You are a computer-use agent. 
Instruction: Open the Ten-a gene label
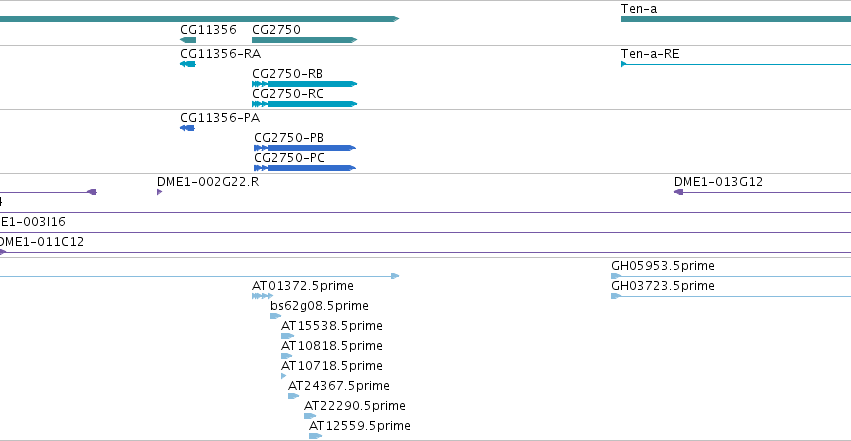639,9
